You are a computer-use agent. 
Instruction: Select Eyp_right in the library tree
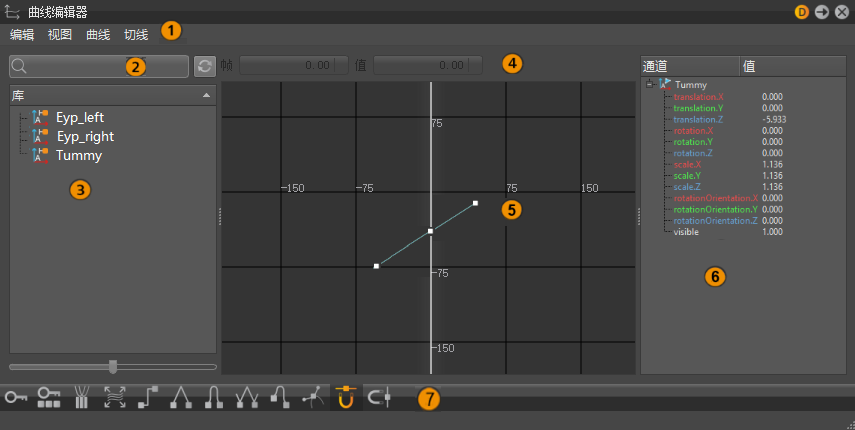click(x=86, y=136)
